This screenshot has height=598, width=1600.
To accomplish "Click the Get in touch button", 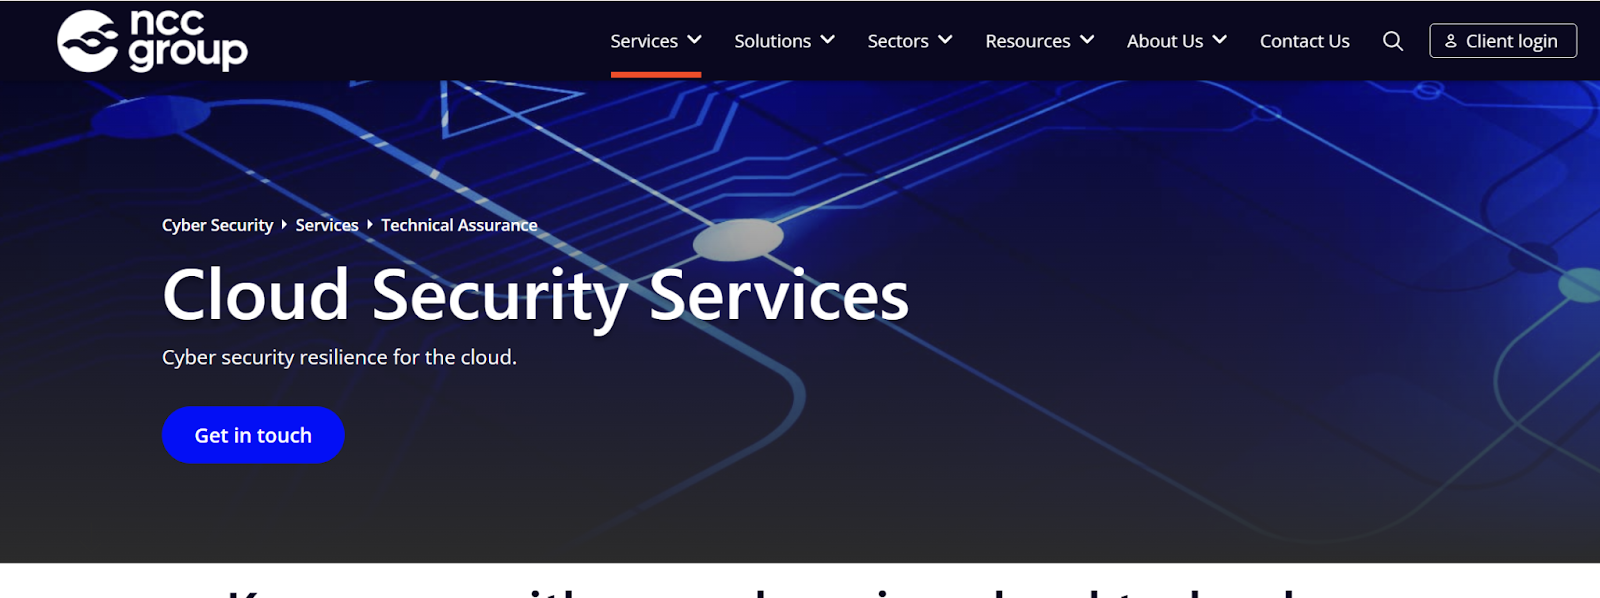I will pyautogui.click(x=253, y=435).
